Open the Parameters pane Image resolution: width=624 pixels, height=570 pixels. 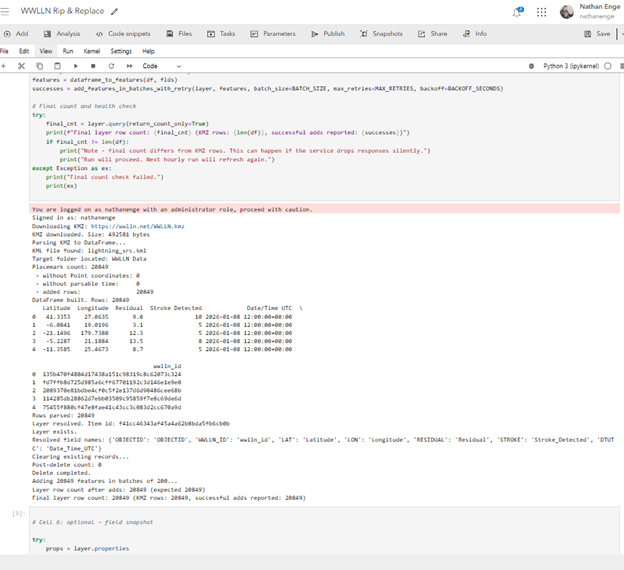click(x=273, y=34)
